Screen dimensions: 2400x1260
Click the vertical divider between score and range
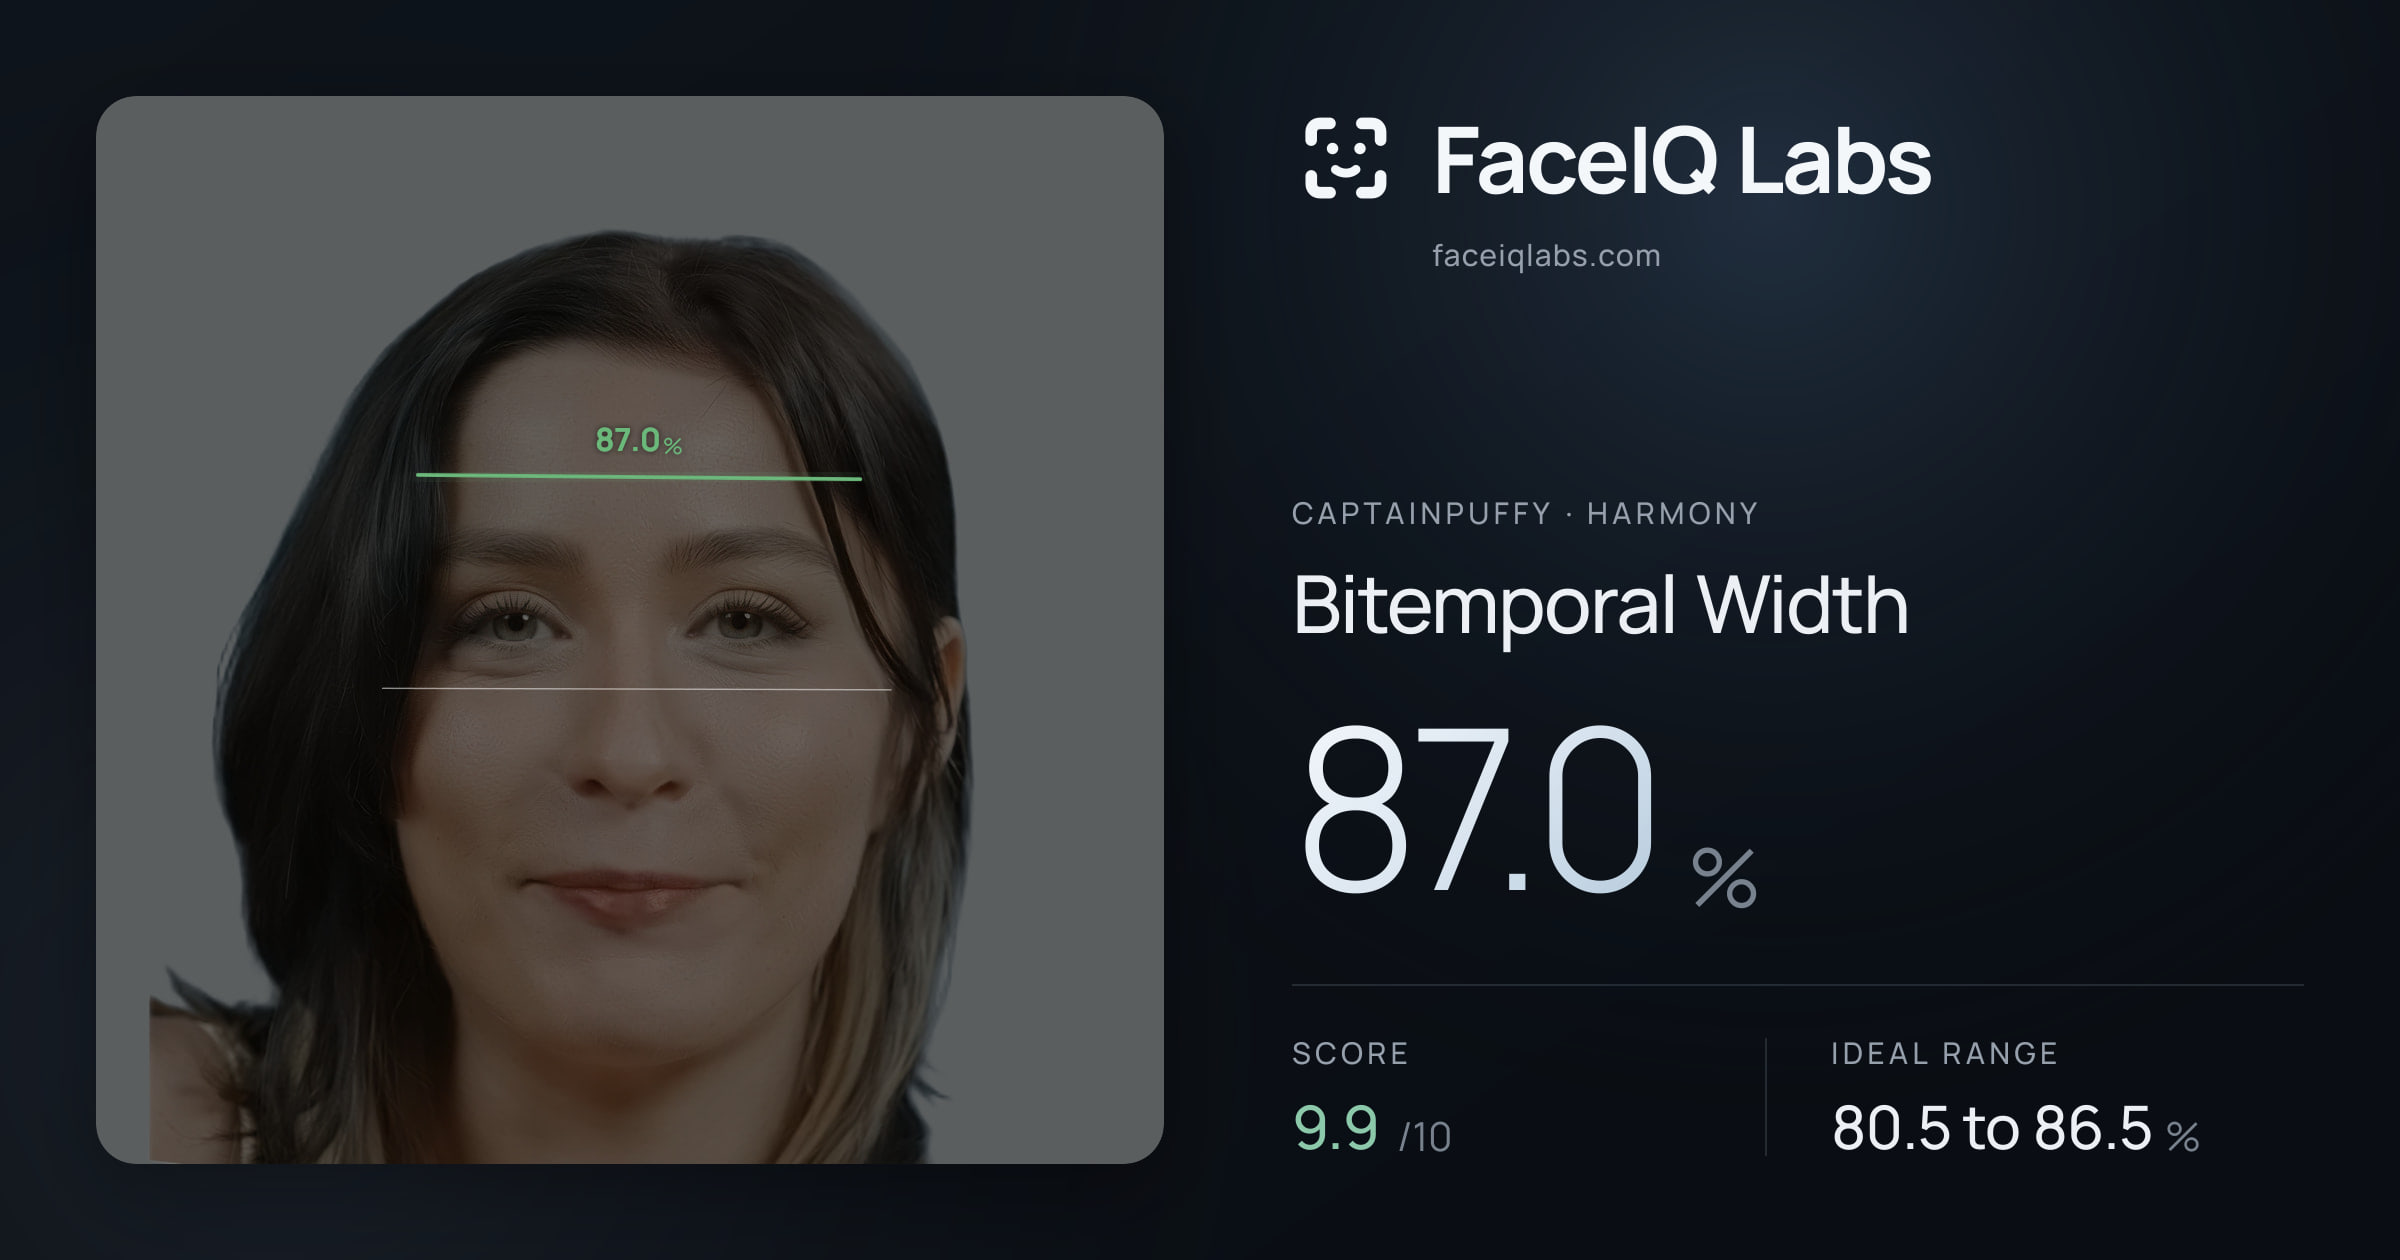tap(1766, 1097)
